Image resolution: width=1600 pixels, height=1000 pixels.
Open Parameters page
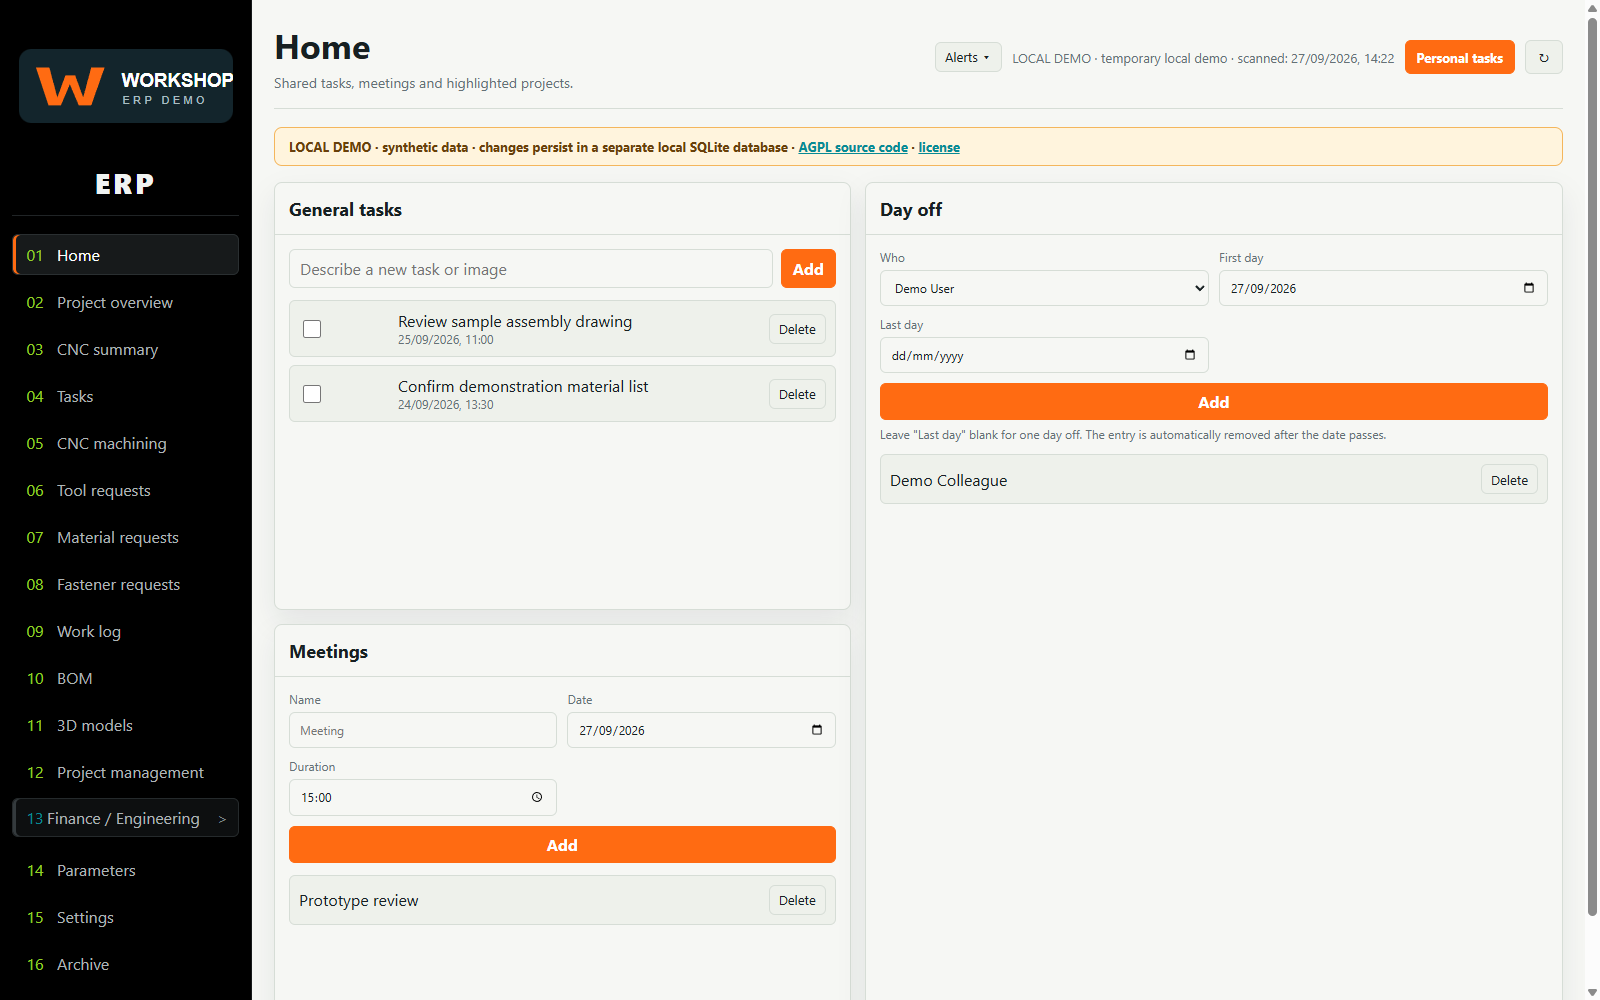click(126, 870)
